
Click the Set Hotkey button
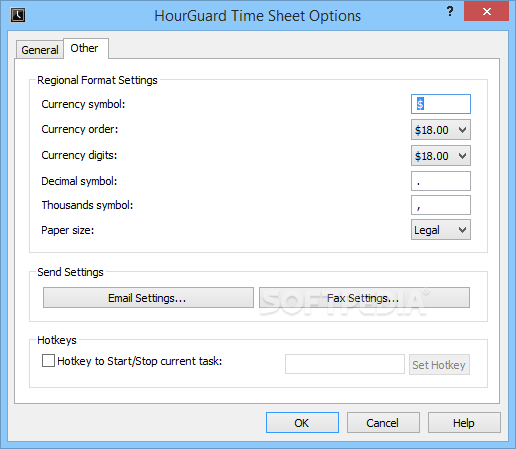coord(439,365)
